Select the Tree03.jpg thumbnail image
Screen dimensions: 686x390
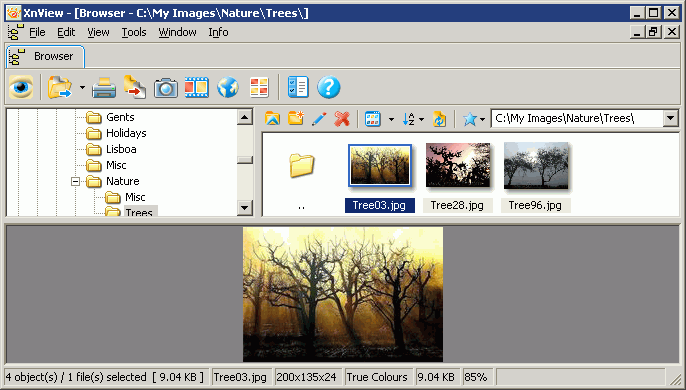(x=380, y=165)
